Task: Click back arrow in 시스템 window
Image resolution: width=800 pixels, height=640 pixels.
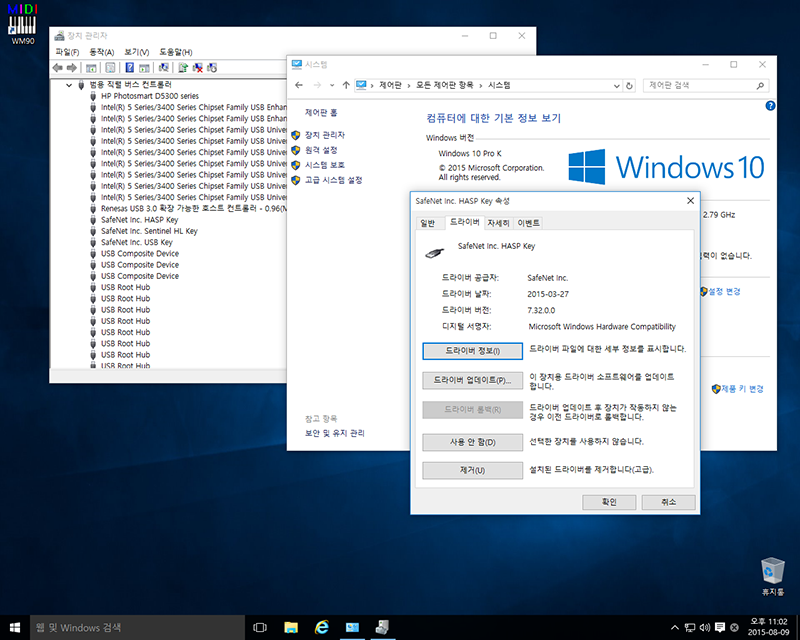Action: pyautogui.click(x=299, y=85)
